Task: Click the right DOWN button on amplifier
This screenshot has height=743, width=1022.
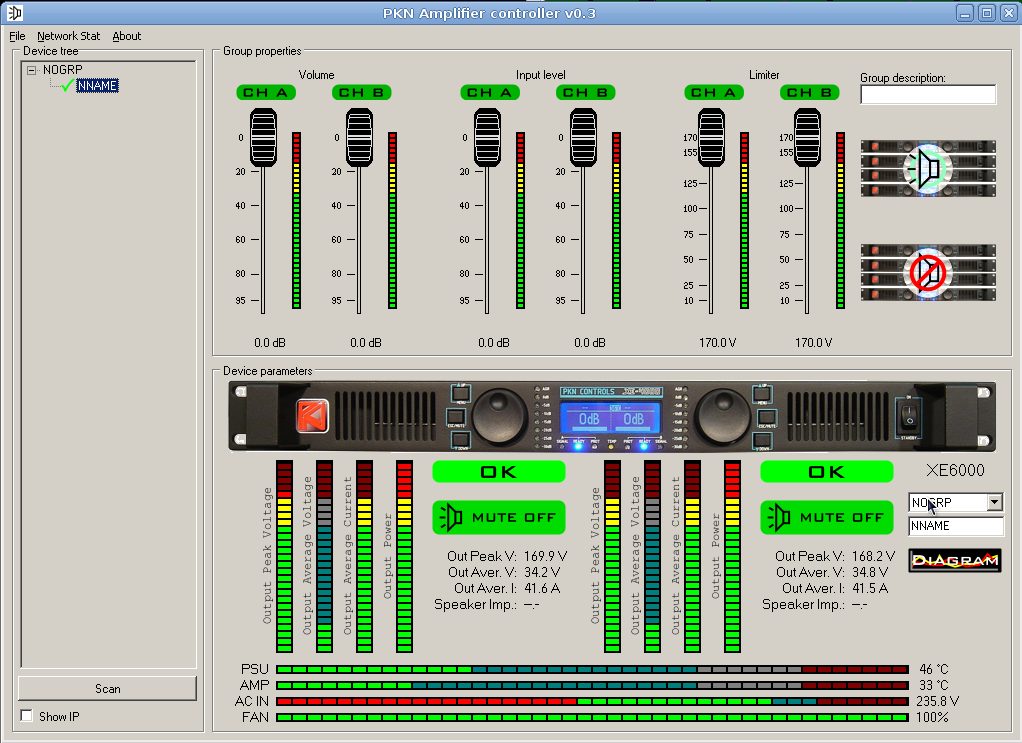Action: 762,440
